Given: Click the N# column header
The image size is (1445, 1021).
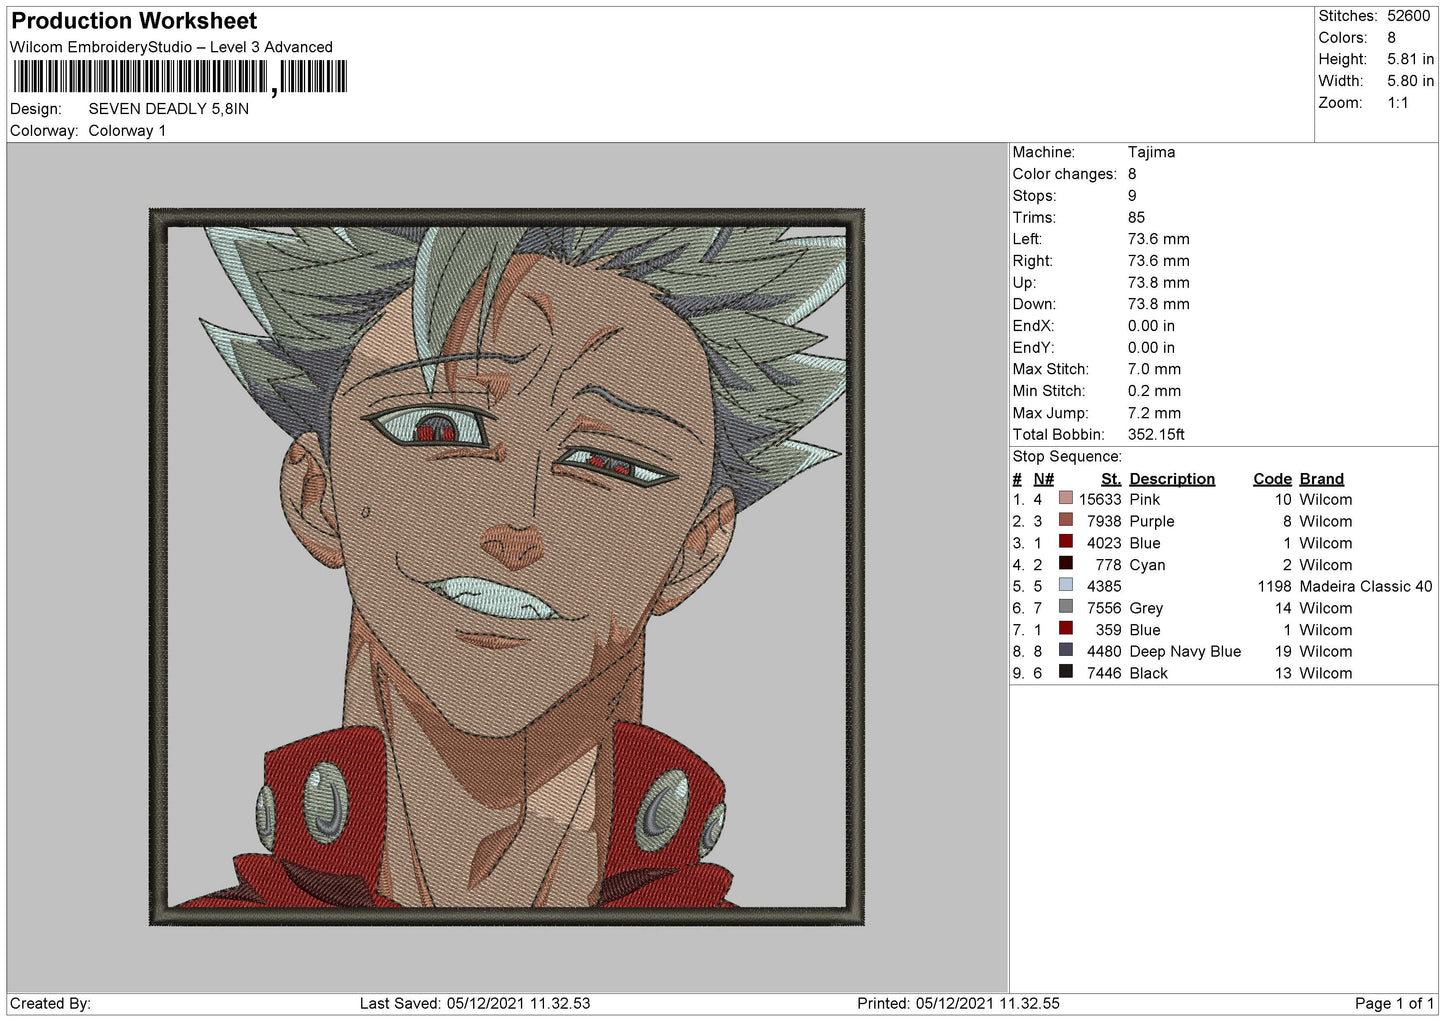Looking at the screenshot, I should click(x=1044, y=479).
